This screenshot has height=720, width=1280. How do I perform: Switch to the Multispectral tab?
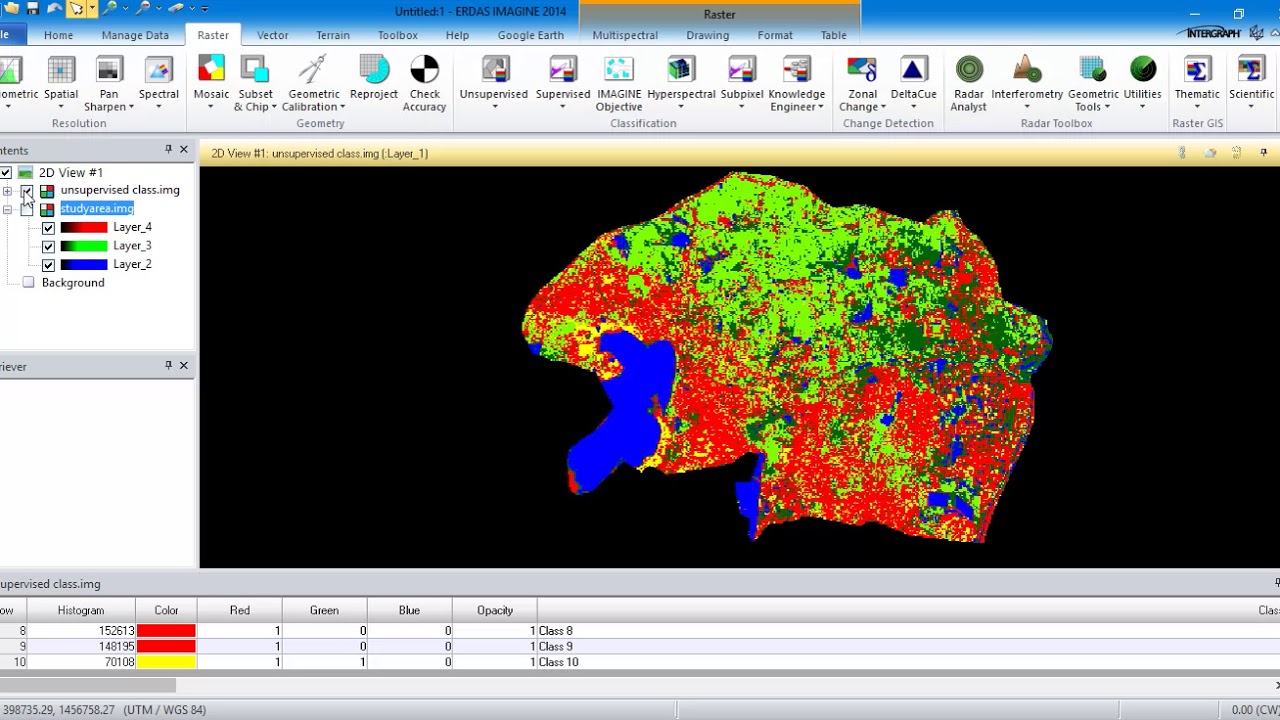[625, 35]
